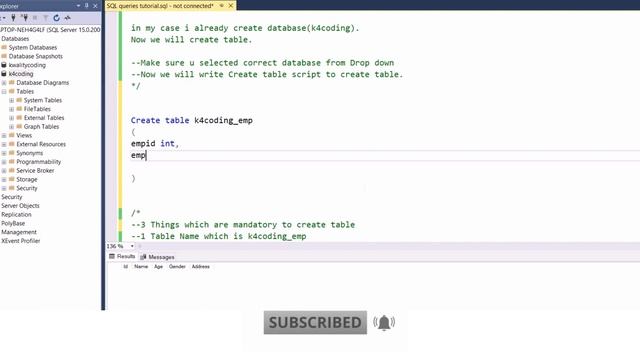Expand the Database Diagrams node

click(4, 83)
